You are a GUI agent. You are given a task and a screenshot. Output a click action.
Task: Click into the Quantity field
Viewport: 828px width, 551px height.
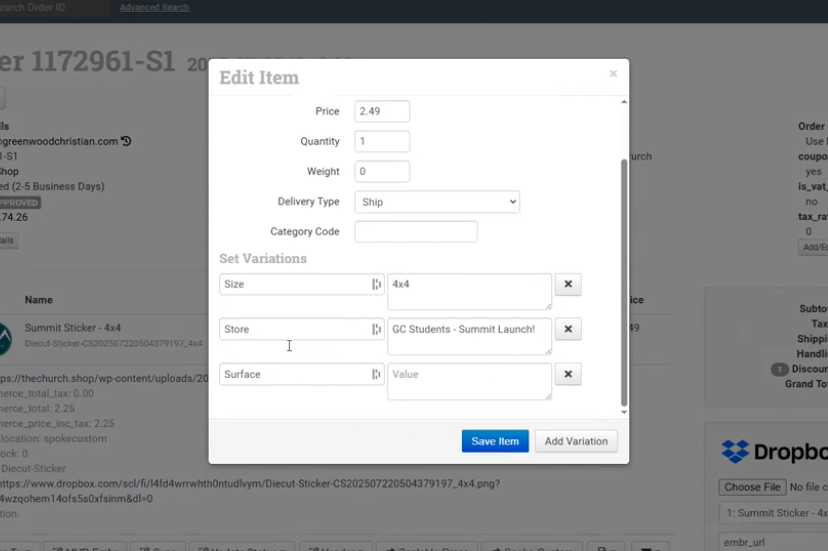[x=382, y=141]
